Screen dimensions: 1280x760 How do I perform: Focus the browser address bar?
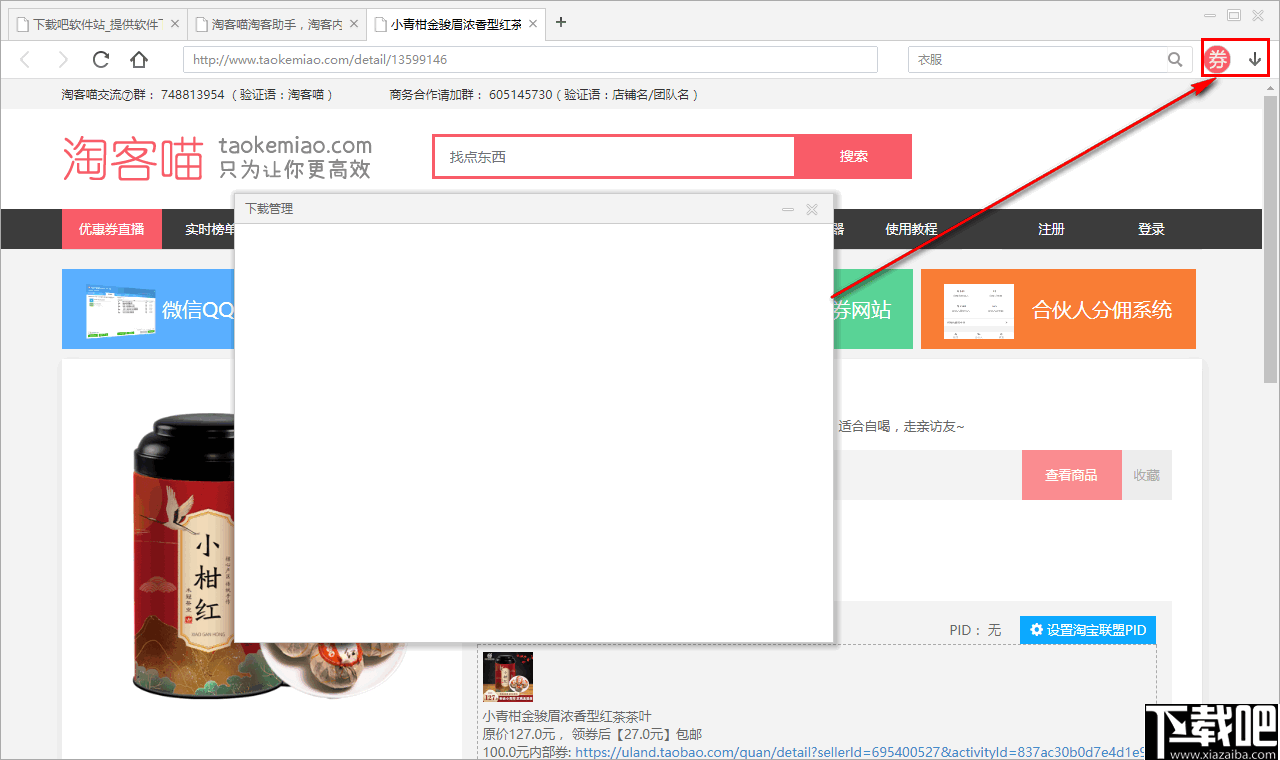pyautogui.click(x=530, y=60)
